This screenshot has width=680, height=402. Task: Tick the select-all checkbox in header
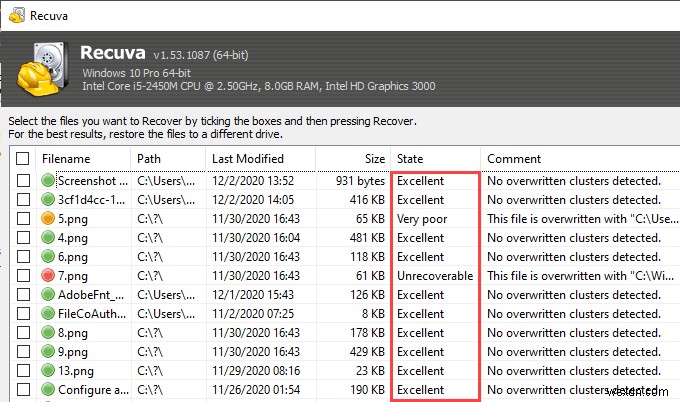23,158
